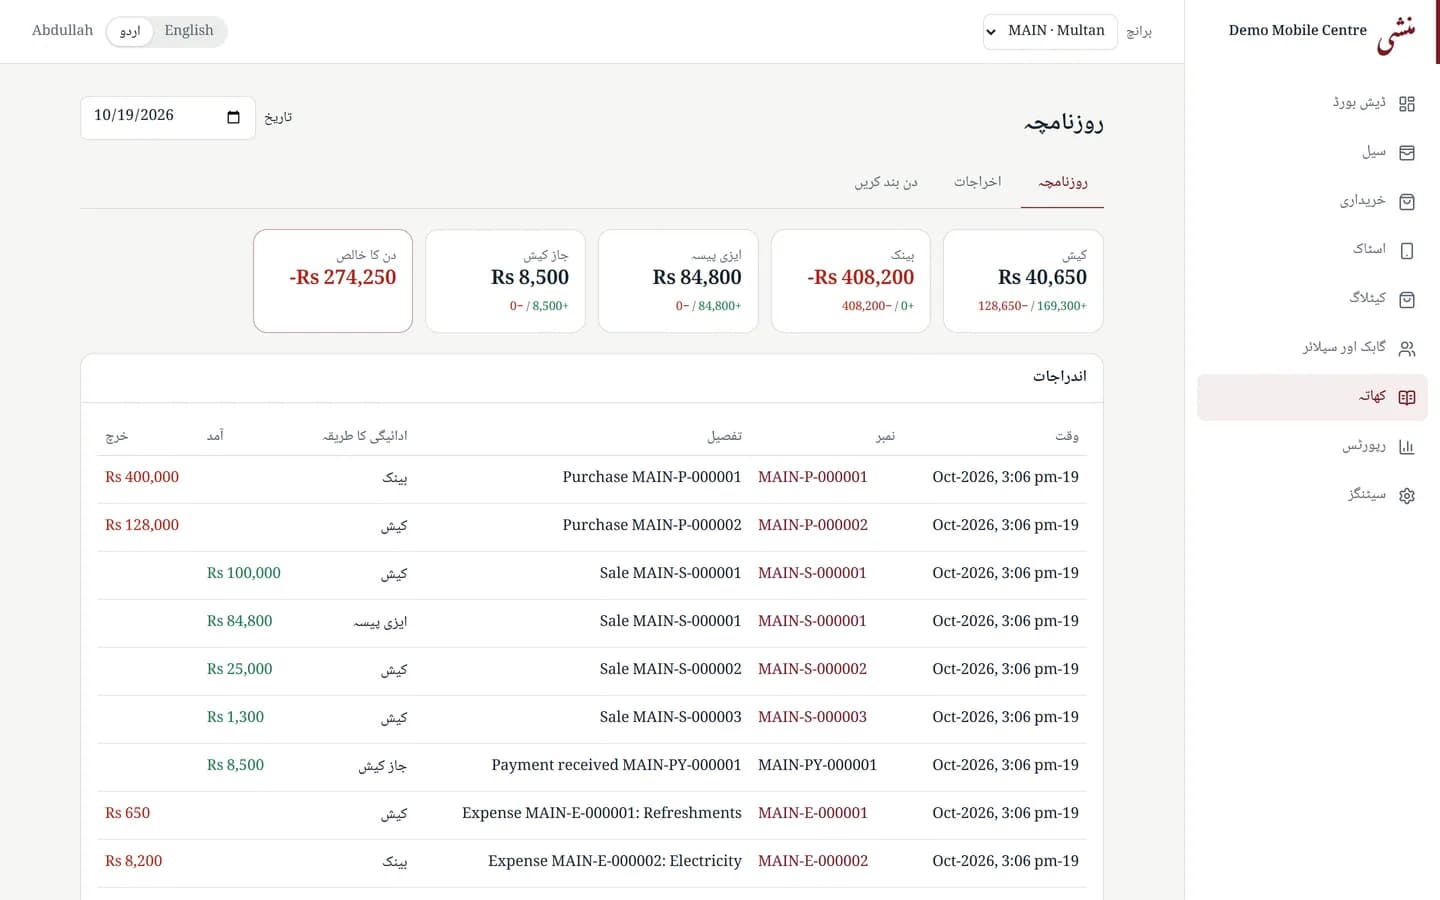Click the اندراجات section heading
The width and height of the screenshot is (1440, 900).
click(x=1060, y=377)
